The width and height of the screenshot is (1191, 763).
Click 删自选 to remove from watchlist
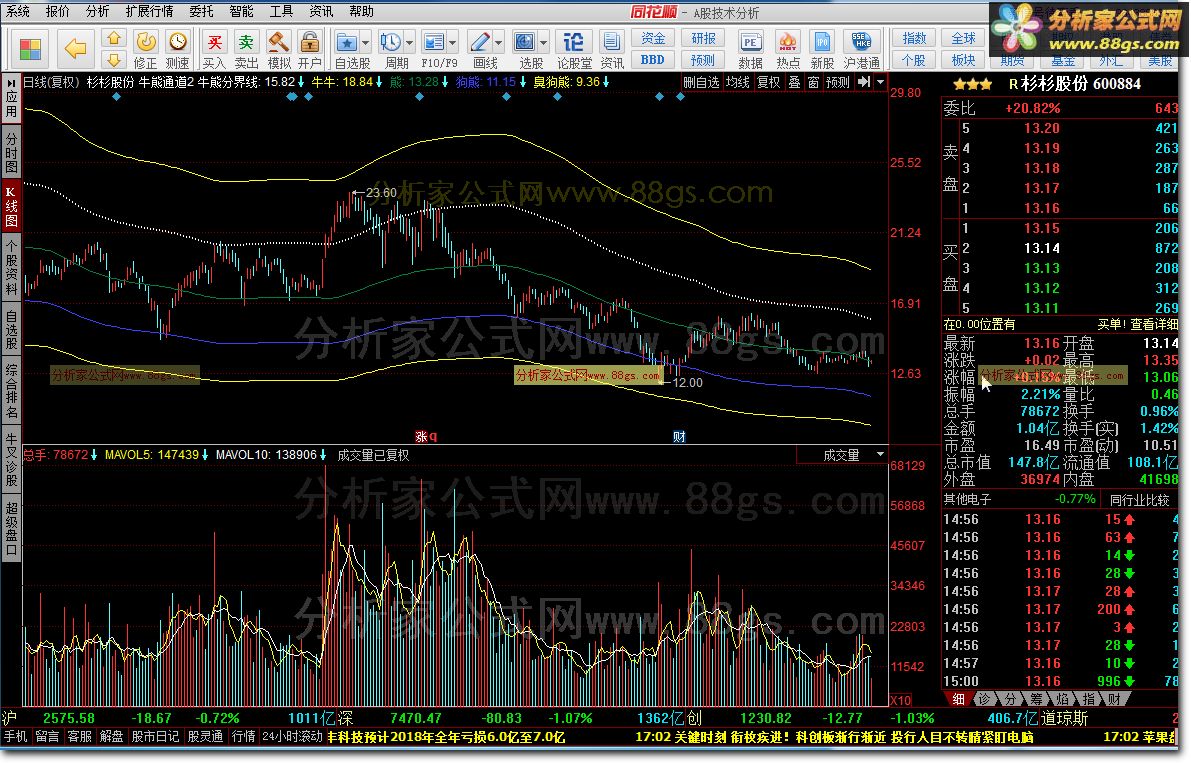pos(701,82)
